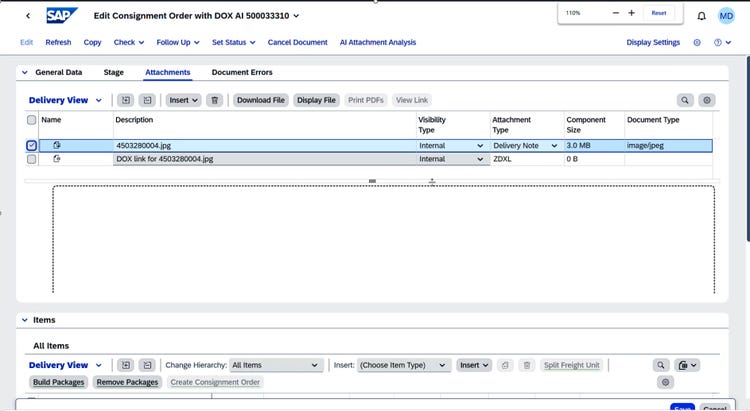Viewport: 750px width, 411px height.
Task: Zoom out with the minus button
Action: [x=616, y=13]
